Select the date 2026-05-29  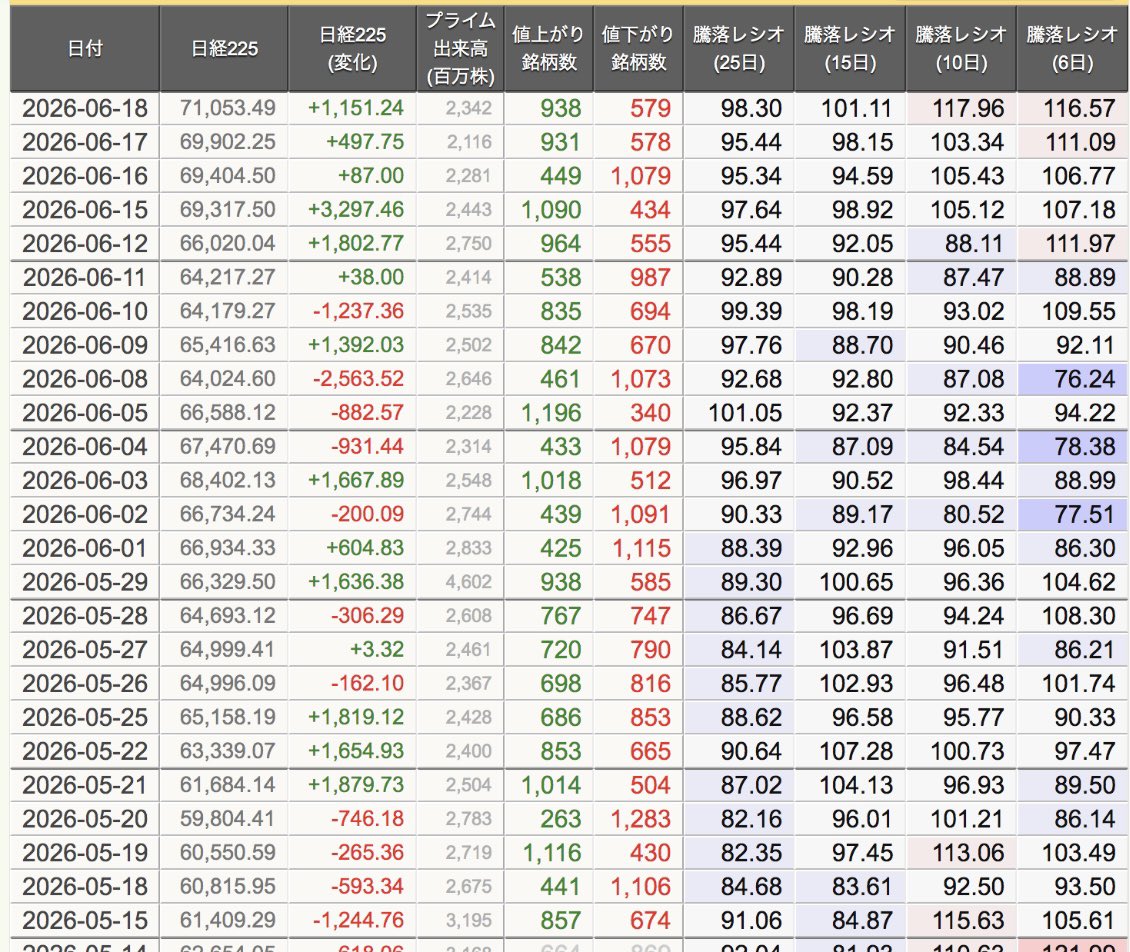pos(85,582)
